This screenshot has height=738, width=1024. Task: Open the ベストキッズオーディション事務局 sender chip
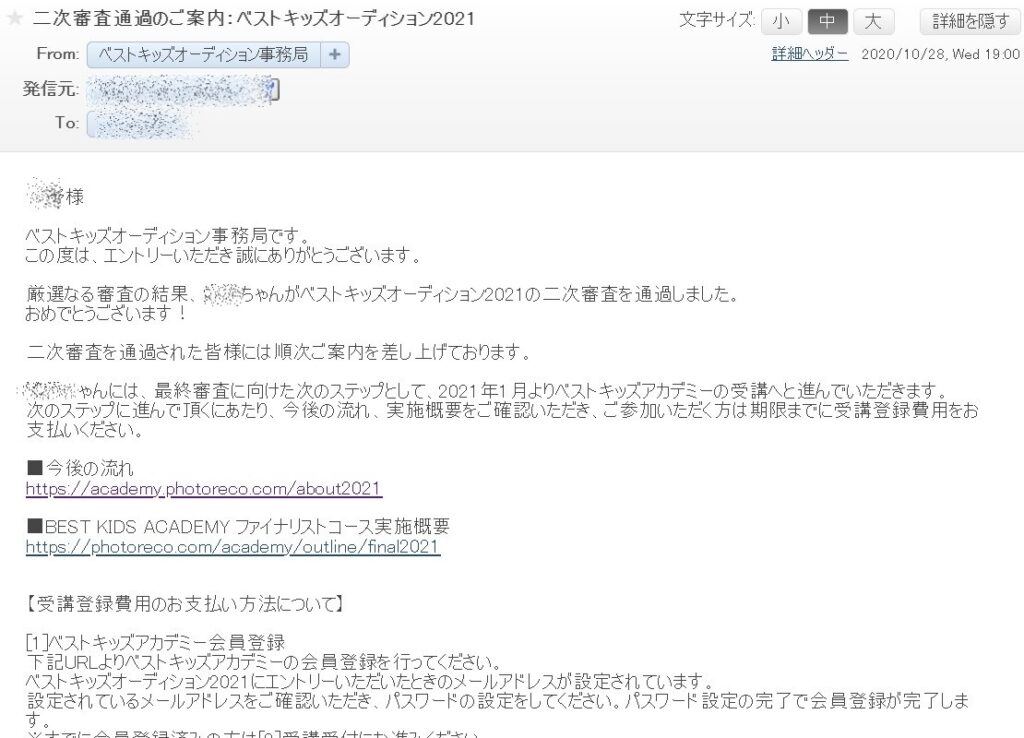tap(204, 54)
